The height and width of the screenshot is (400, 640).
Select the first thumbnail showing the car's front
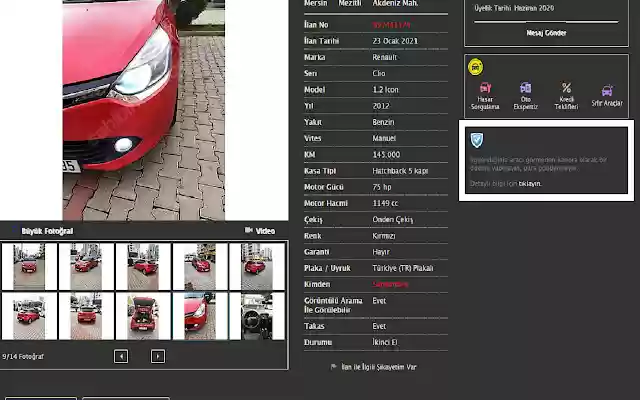point(29,267)
